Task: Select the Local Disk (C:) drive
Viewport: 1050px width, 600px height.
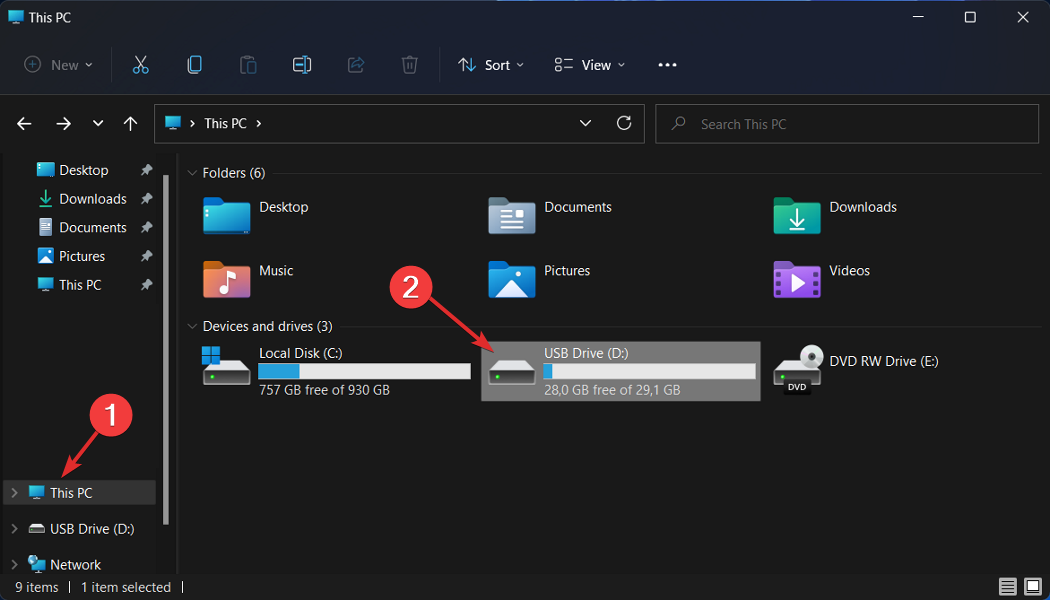Action: [x=338, y=371]
